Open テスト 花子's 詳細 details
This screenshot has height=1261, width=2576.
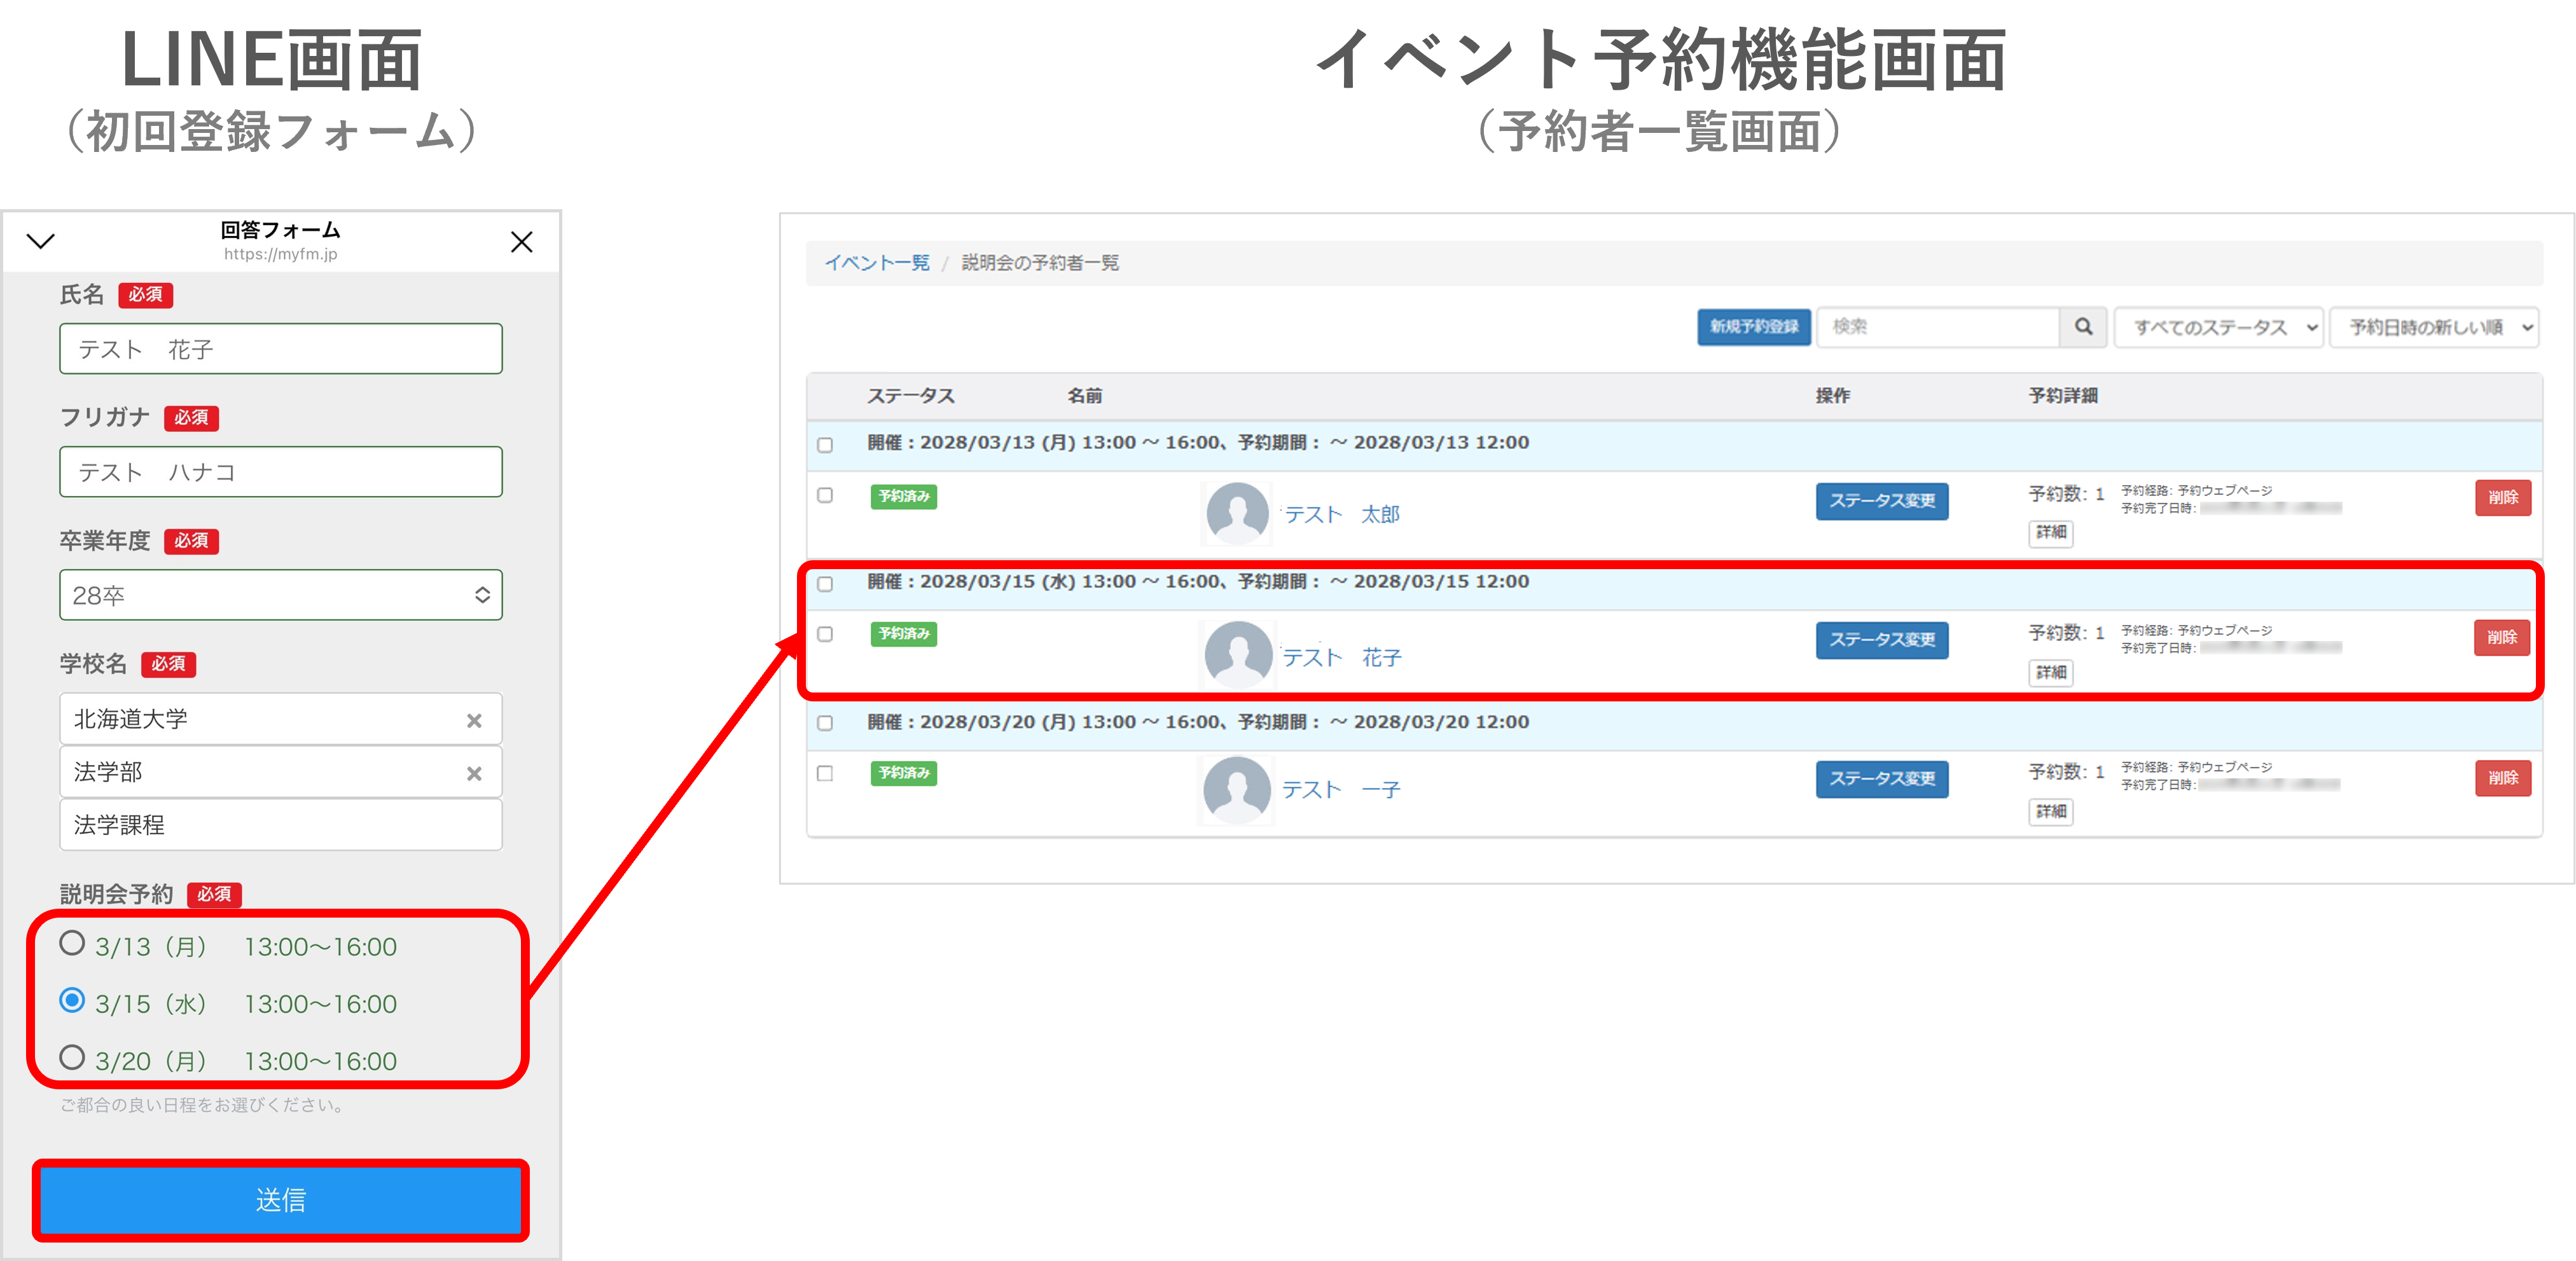tap(2050, 673)
